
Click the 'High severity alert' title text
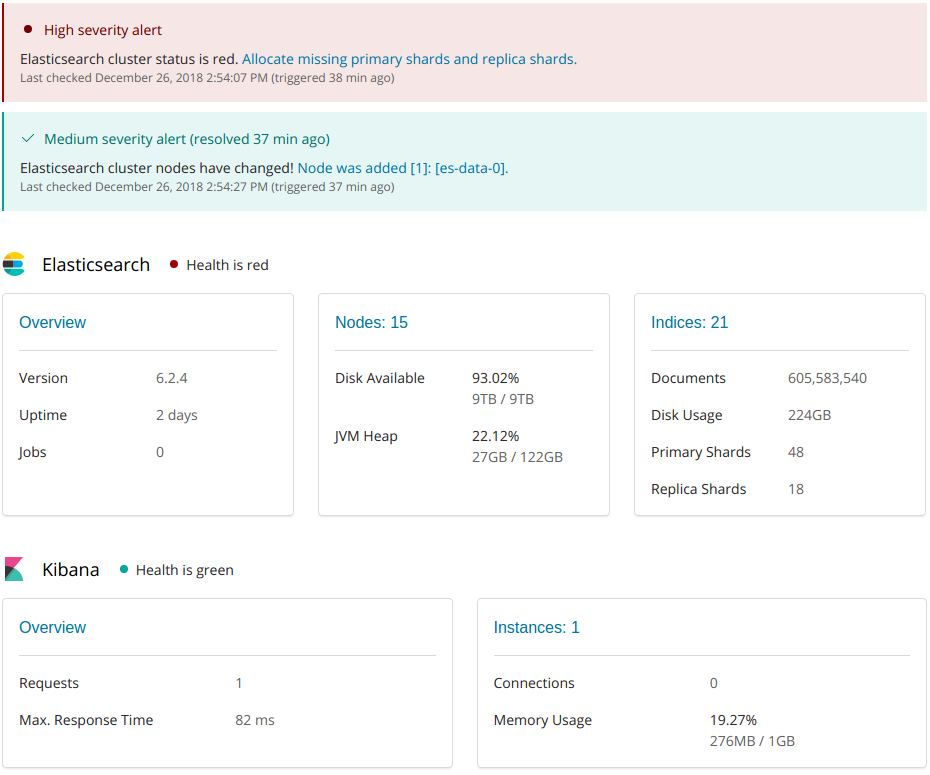[x=103, y=30]
